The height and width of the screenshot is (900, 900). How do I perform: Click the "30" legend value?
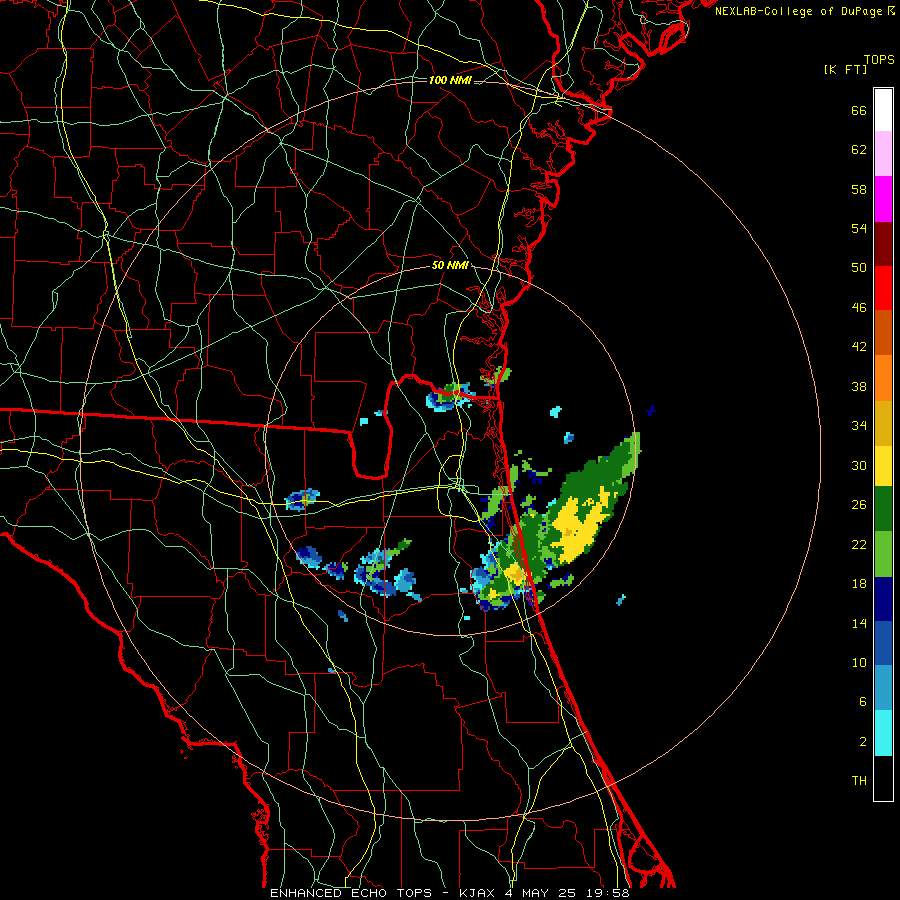click(x=859, y=465)
